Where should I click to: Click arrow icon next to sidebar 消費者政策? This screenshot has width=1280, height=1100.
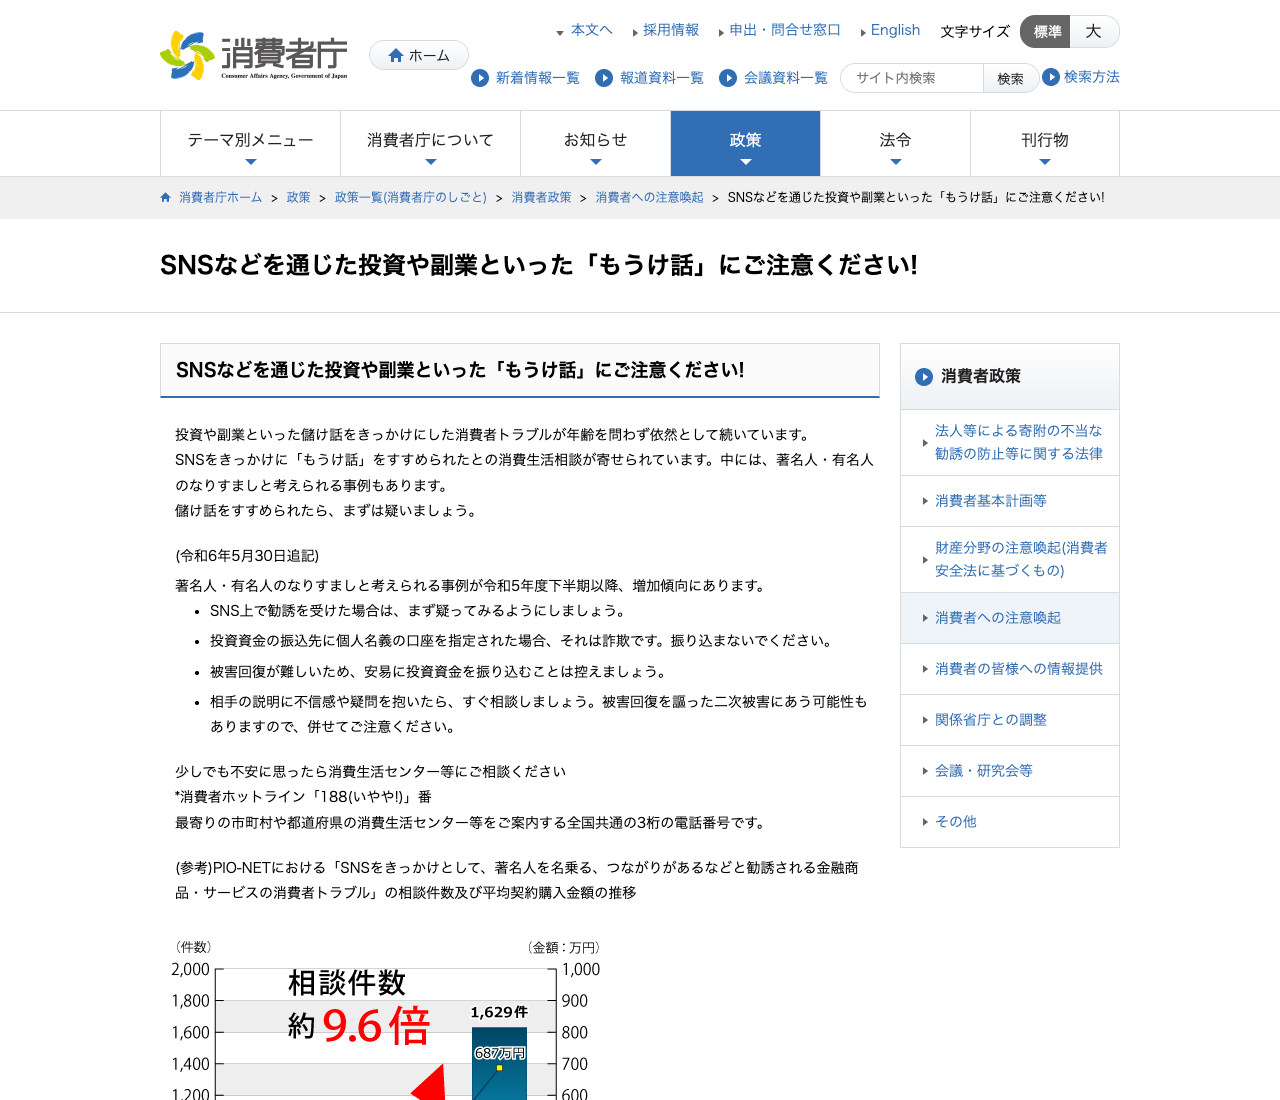point(924,377)
